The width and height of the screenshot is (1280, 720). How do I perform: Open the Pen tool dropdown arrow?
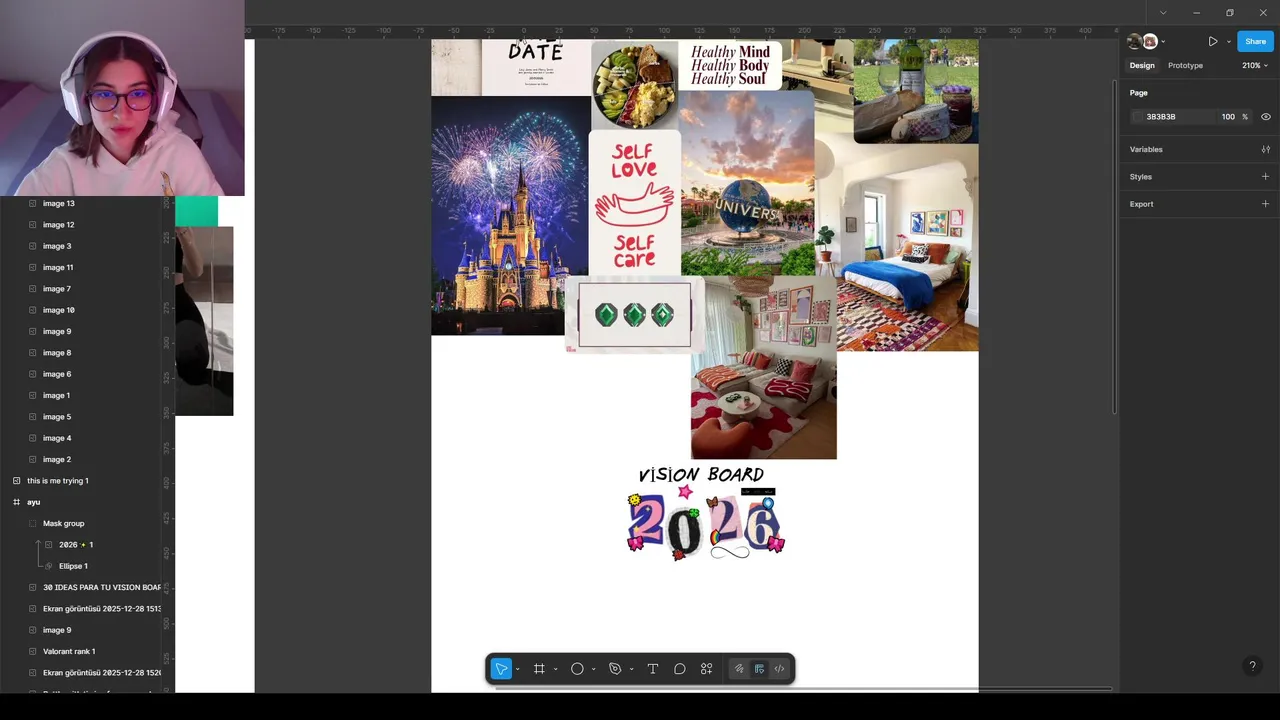pyautogui.click(x=631, y=670)
